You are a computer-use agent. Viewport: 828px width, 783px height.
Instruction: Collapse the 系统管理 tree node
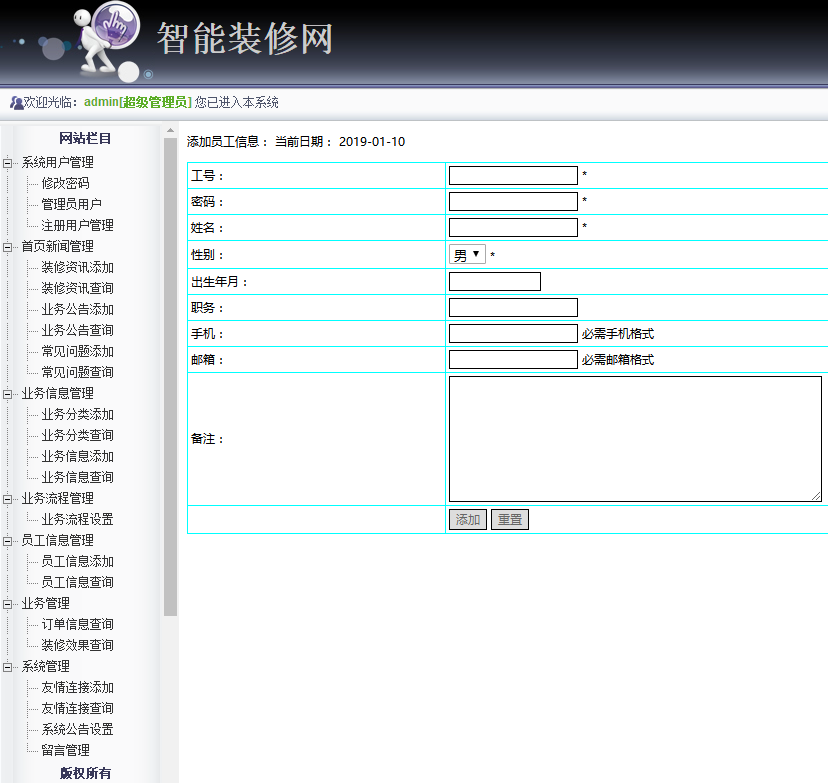[x=7, y=667]
